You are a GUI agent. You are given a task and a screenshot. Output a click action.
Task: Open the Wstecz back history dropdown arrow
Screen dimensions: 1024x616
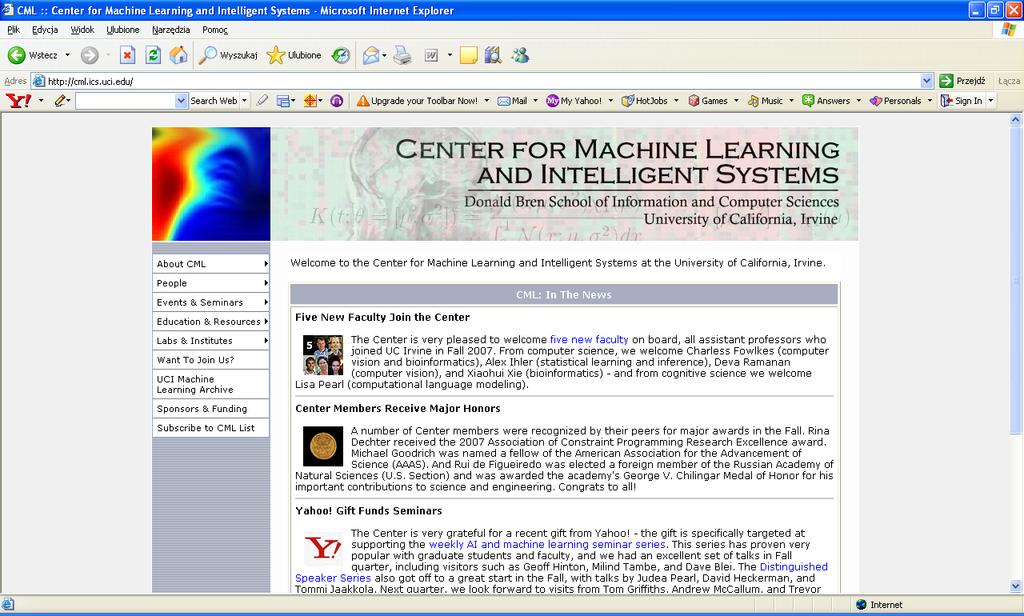[67, 56]
